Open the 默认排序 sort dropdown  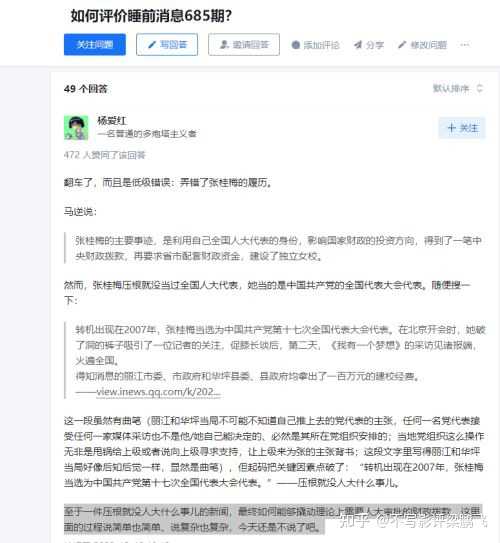tap(458, 89)
